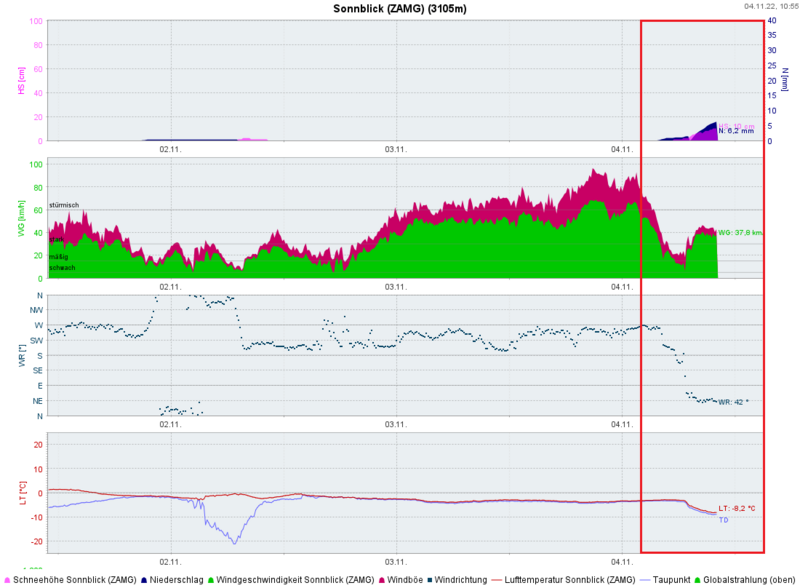Click the WR [°] axis title

click(22, 356)
